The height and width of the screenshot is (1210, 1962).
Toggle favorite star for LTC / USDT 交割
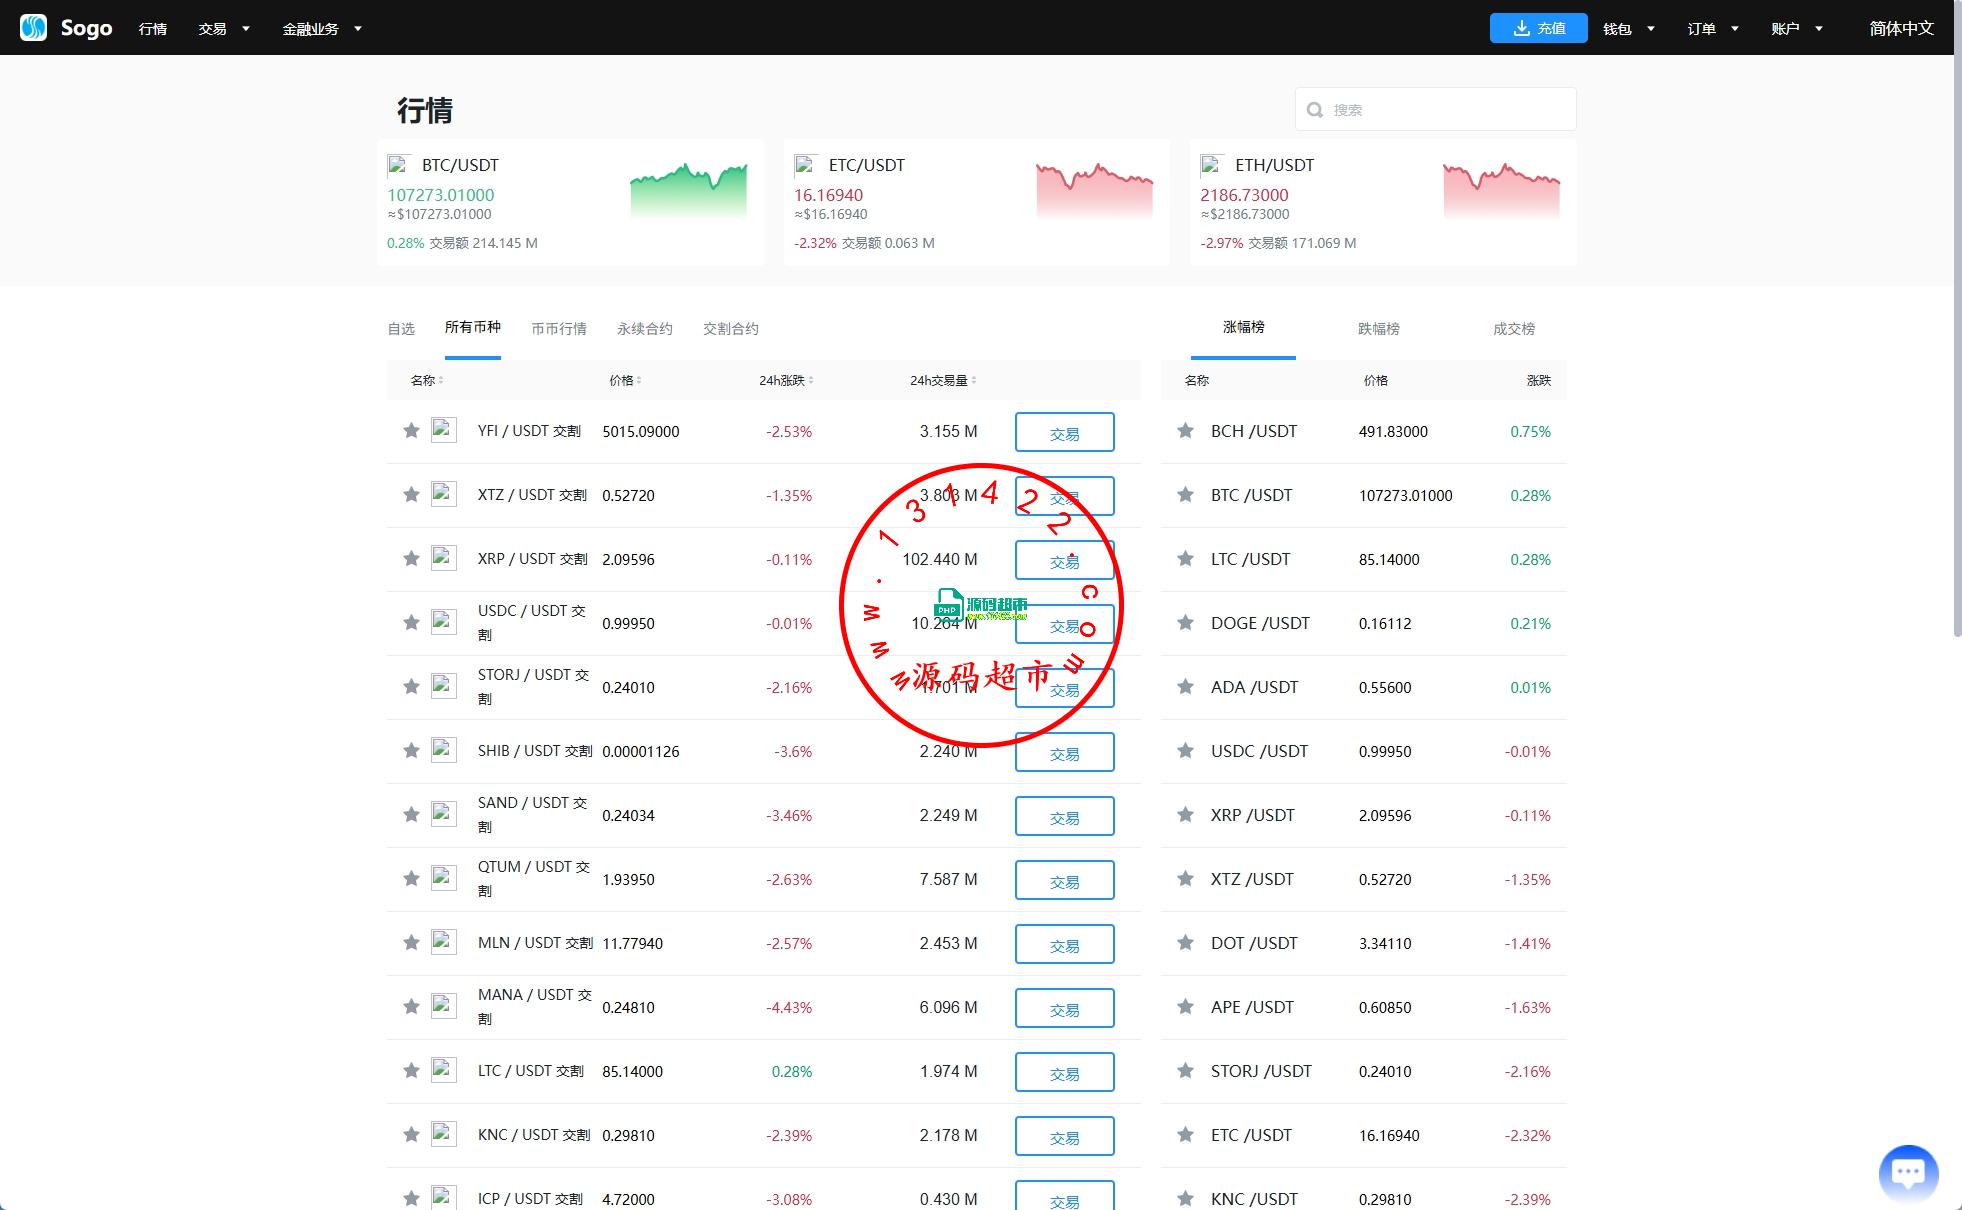(x=411, y=1071)
